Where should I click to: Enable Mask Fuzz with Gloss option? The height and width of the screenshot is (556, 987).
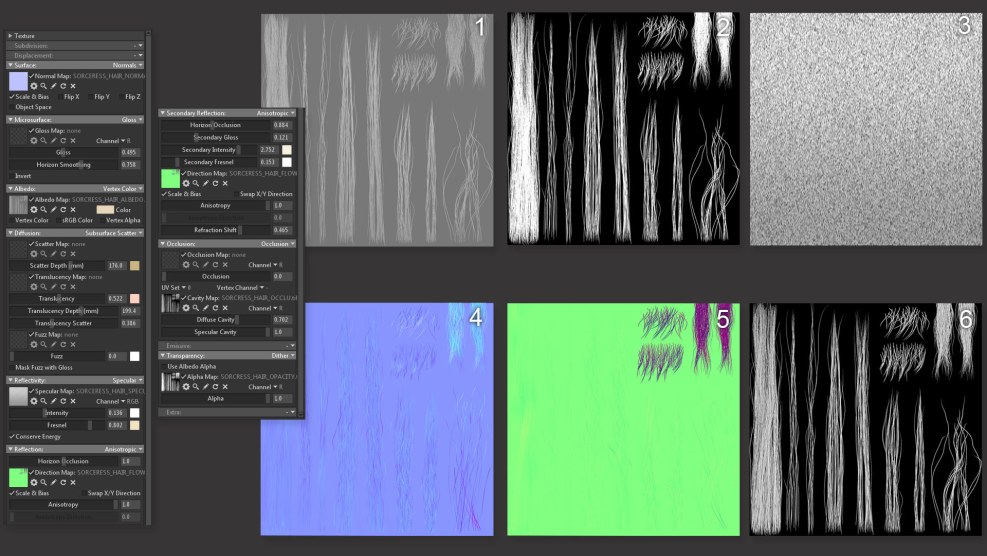pyautogui.click(x=12, y=367)
